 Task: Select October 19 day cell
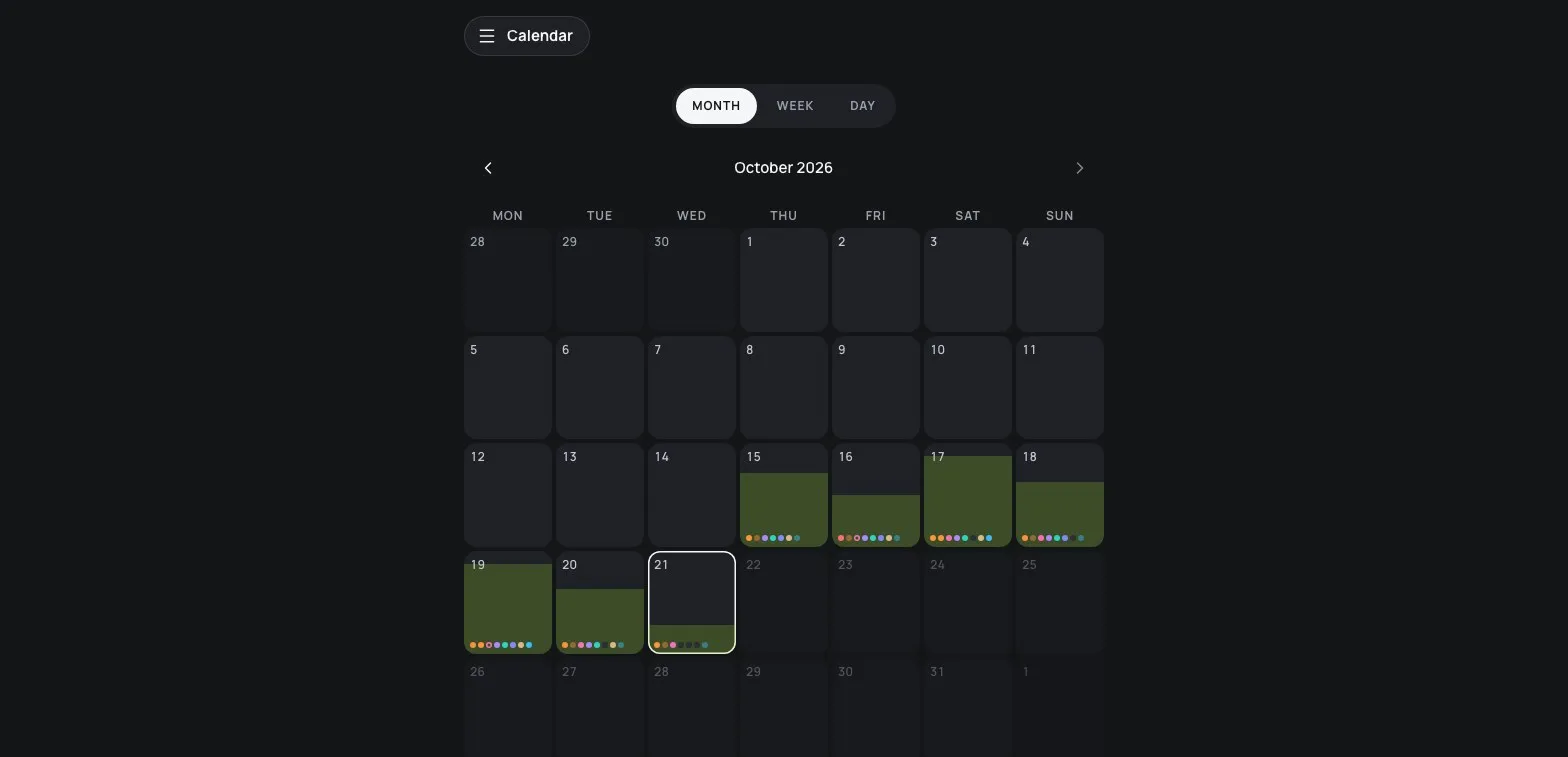[508, 603]
